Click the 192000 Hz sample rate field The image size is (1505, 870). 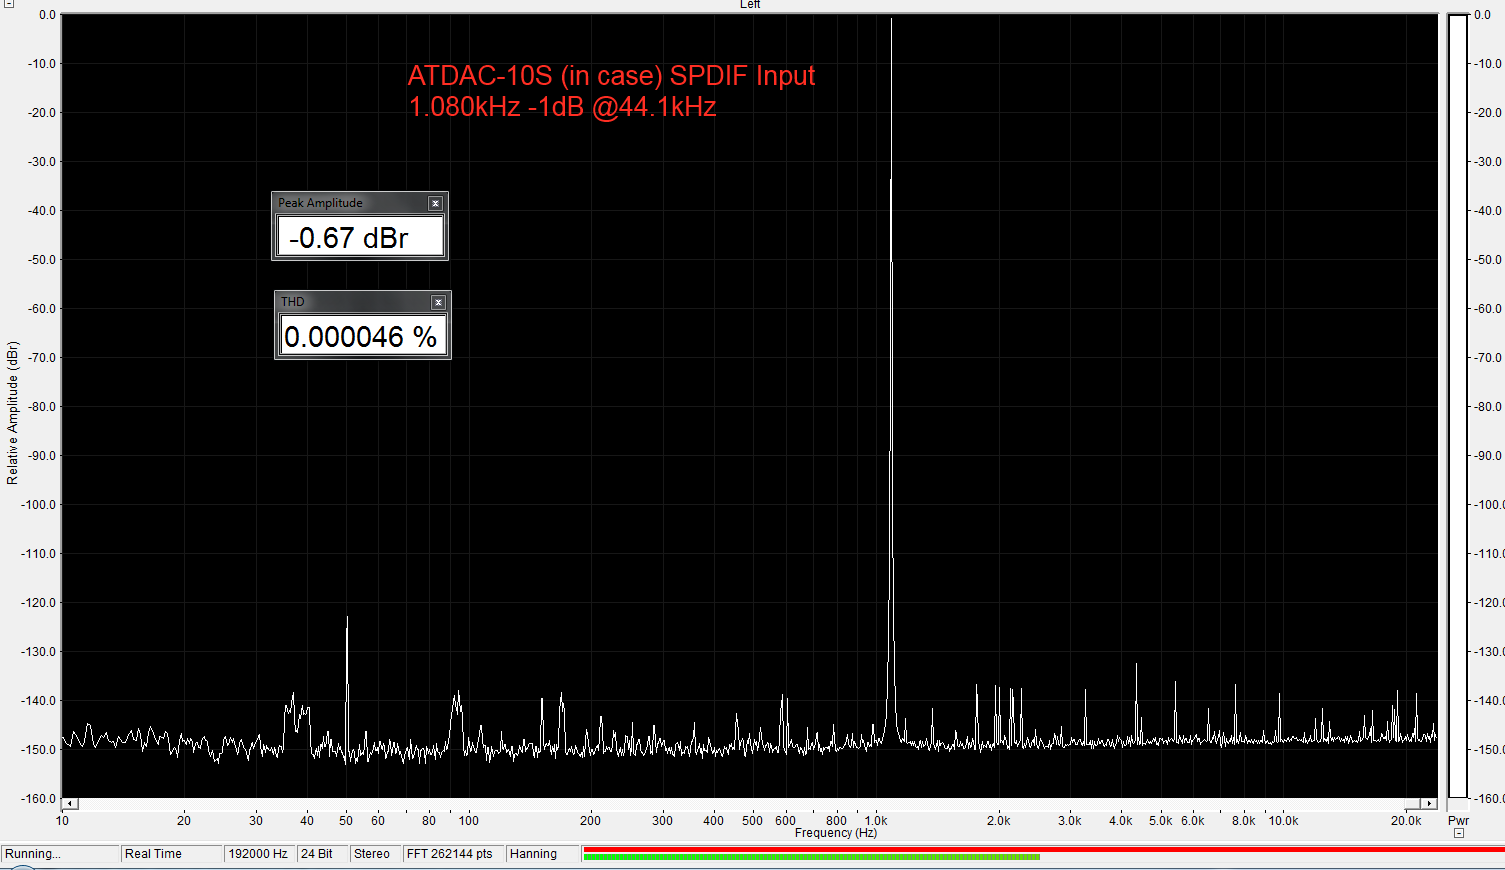pos(260,854)
